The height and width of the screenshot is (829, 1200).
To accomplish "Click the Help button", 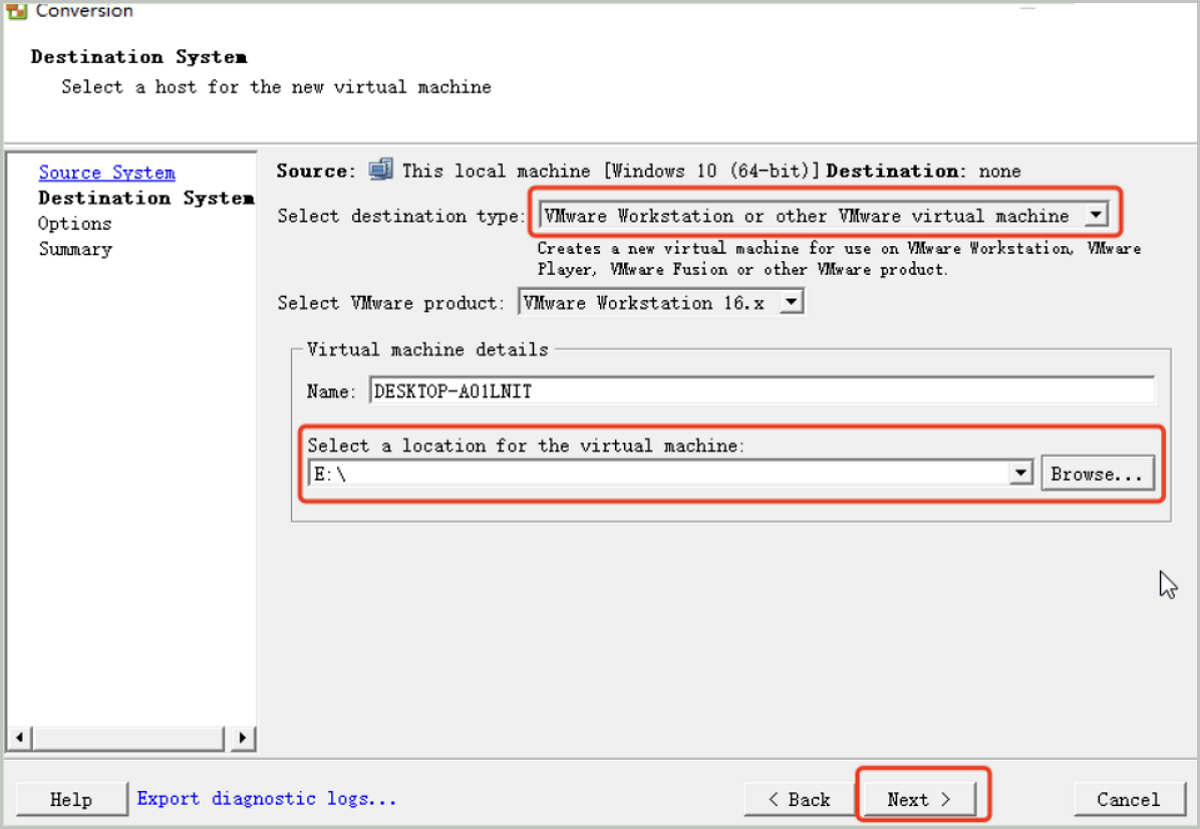I will pyautogui.click(x=71, y=799).
